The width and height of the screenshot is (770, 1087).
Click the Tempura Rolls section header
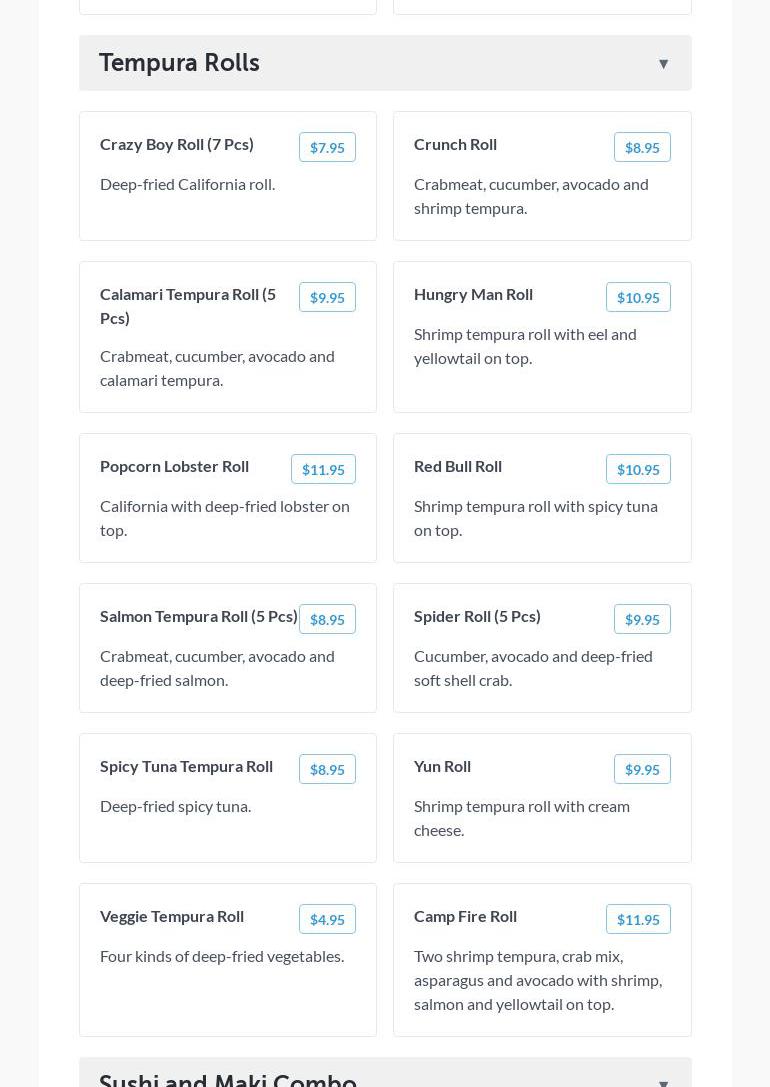[x=180, y=63]
